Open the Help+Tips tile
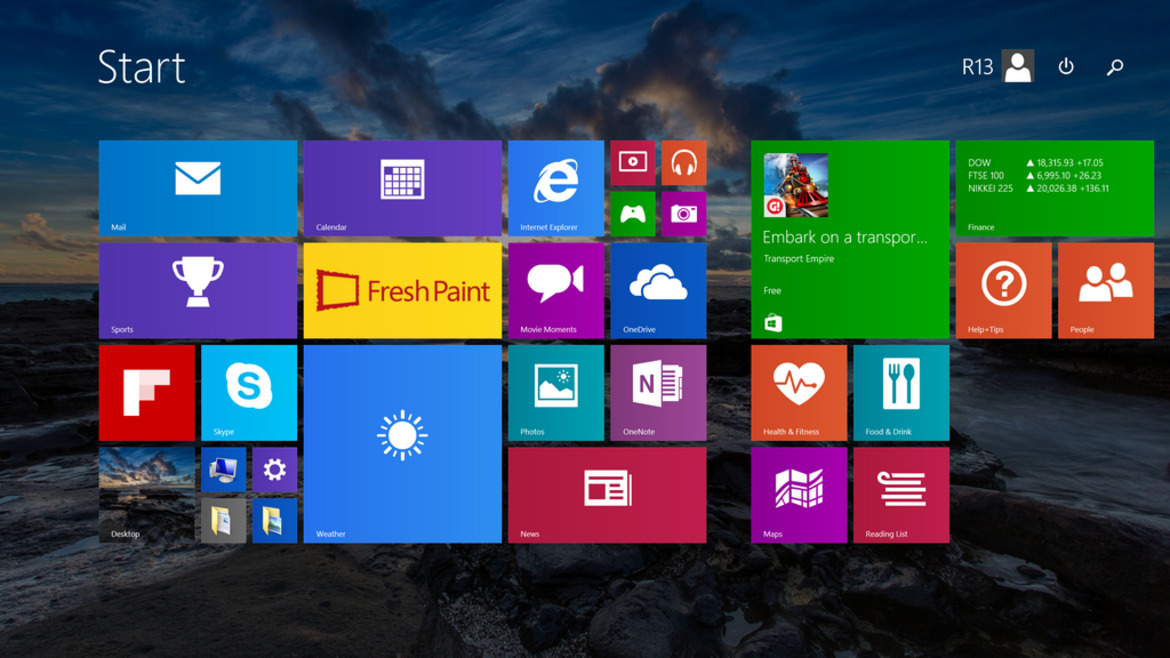Screen dimensions: 1170x658 click(1003, 290)
